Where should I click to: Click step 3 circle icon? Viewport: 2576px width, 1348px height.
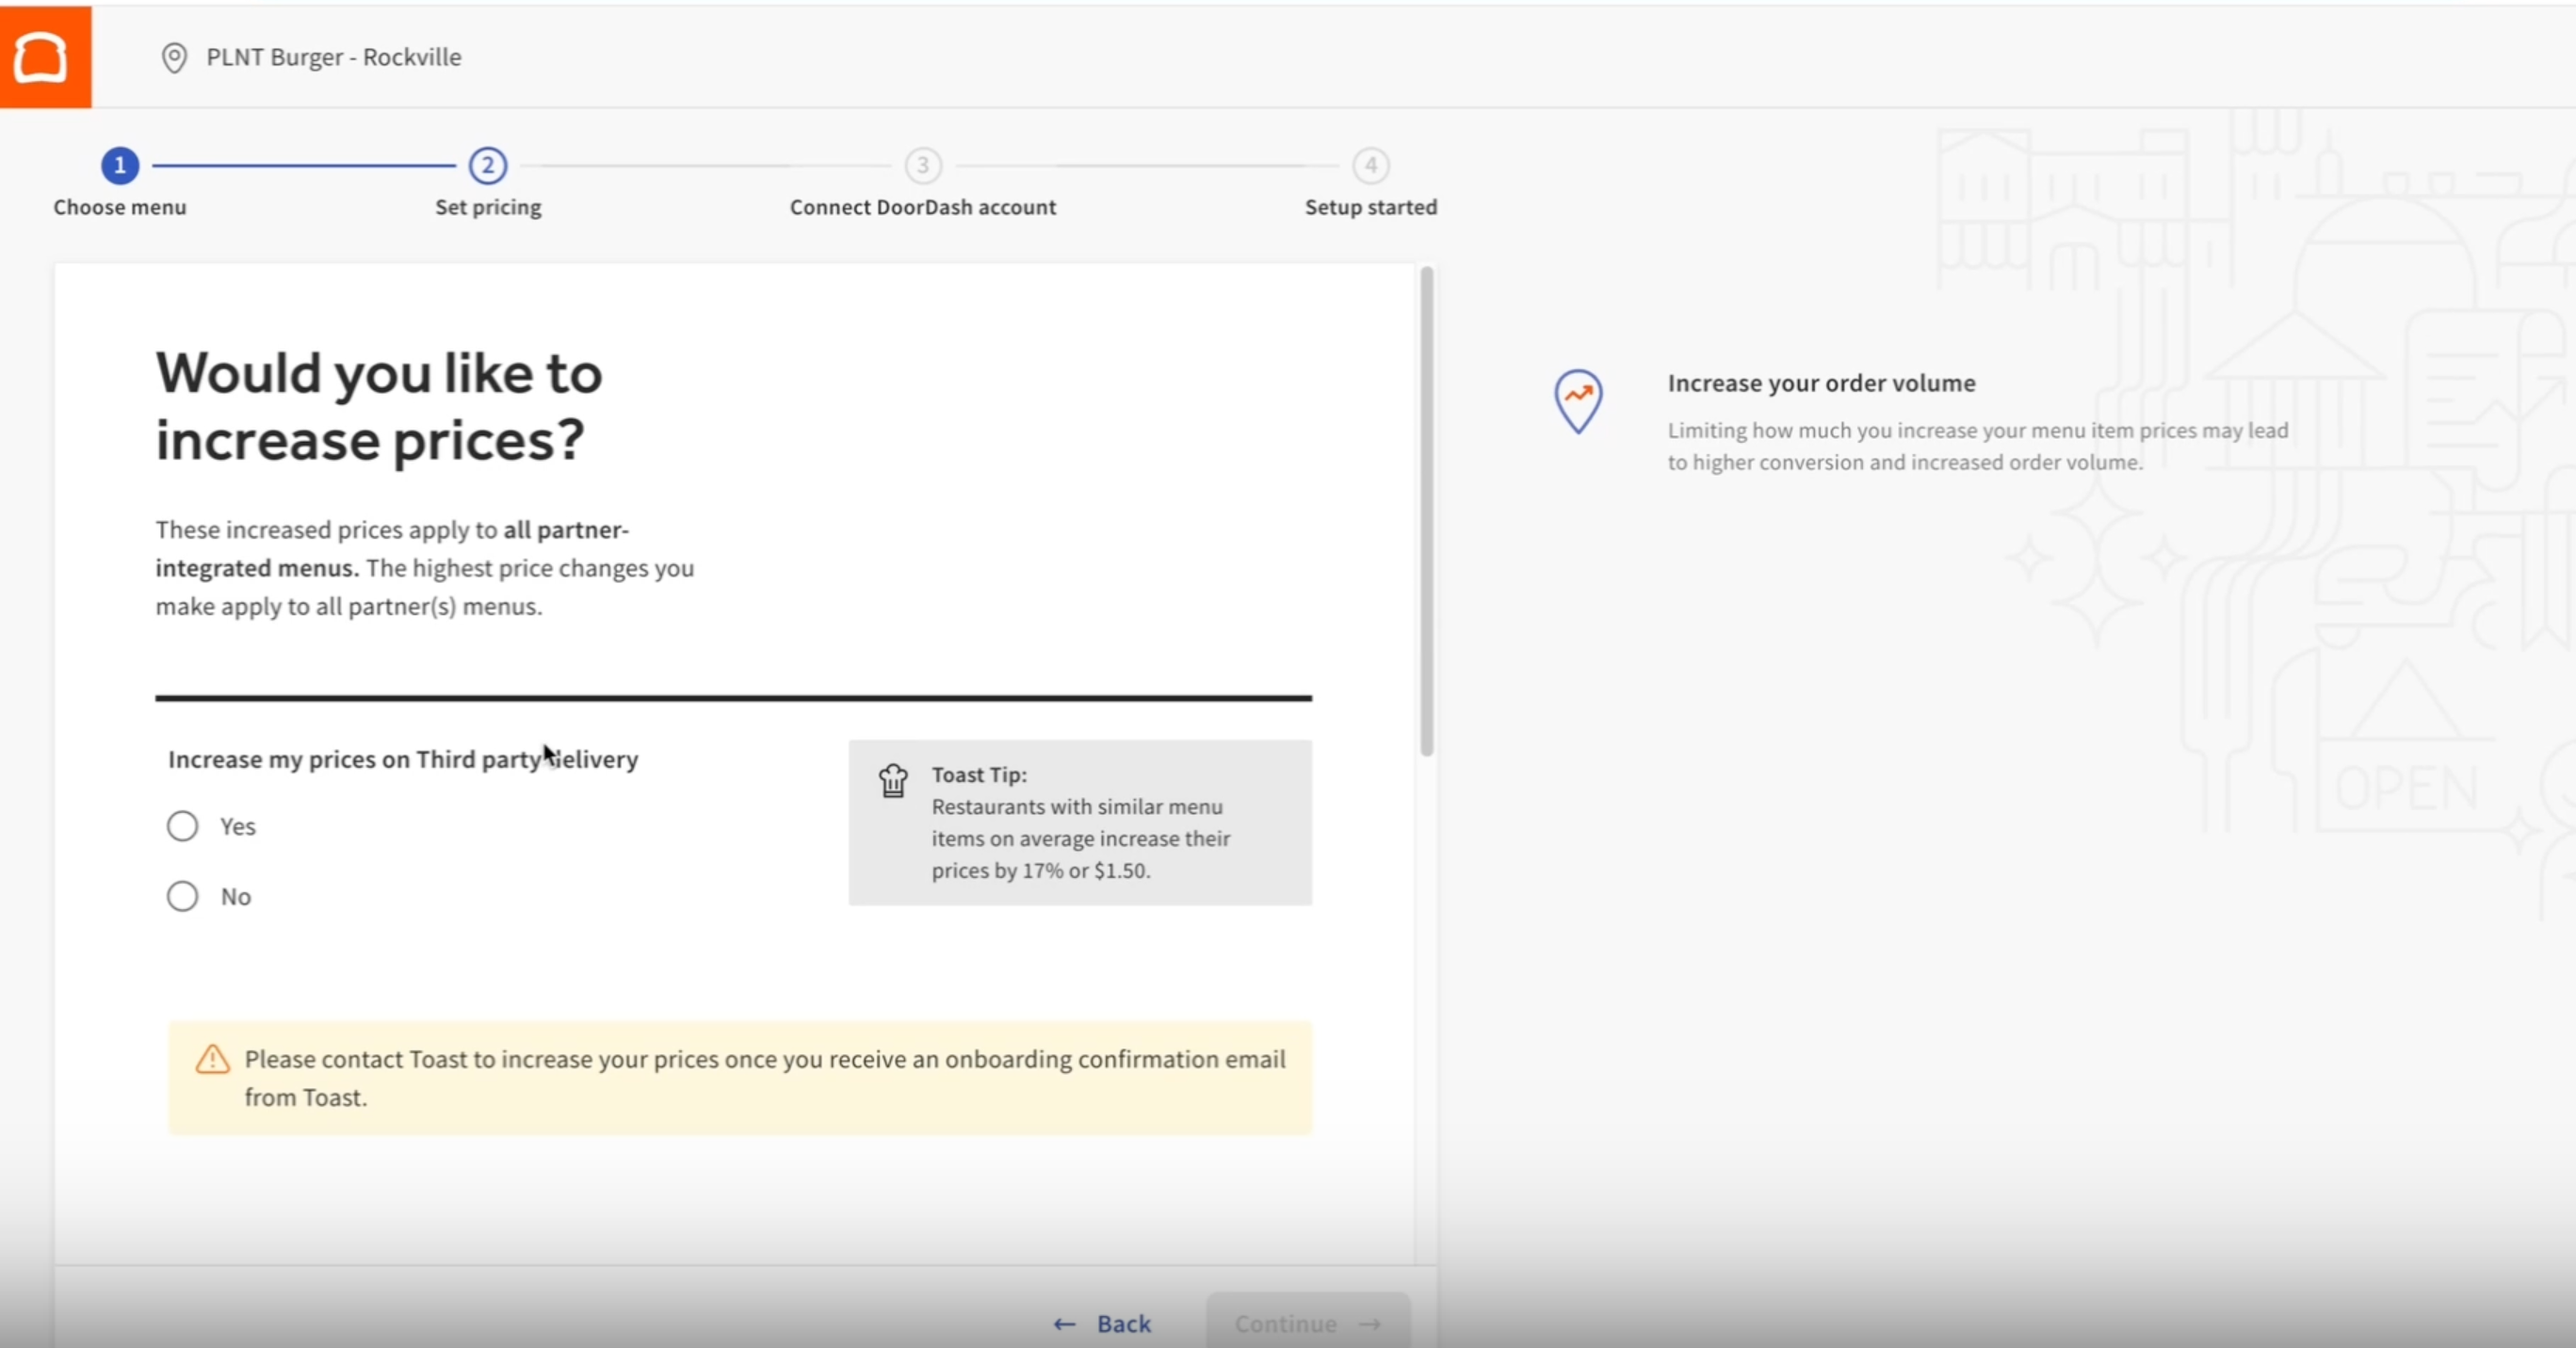(923, 166)
